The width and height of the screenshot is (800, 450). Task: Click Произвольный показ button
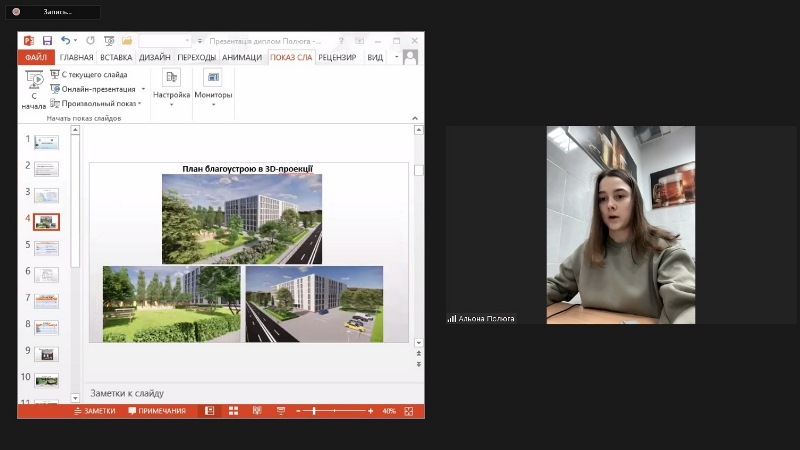coord(96,103)
